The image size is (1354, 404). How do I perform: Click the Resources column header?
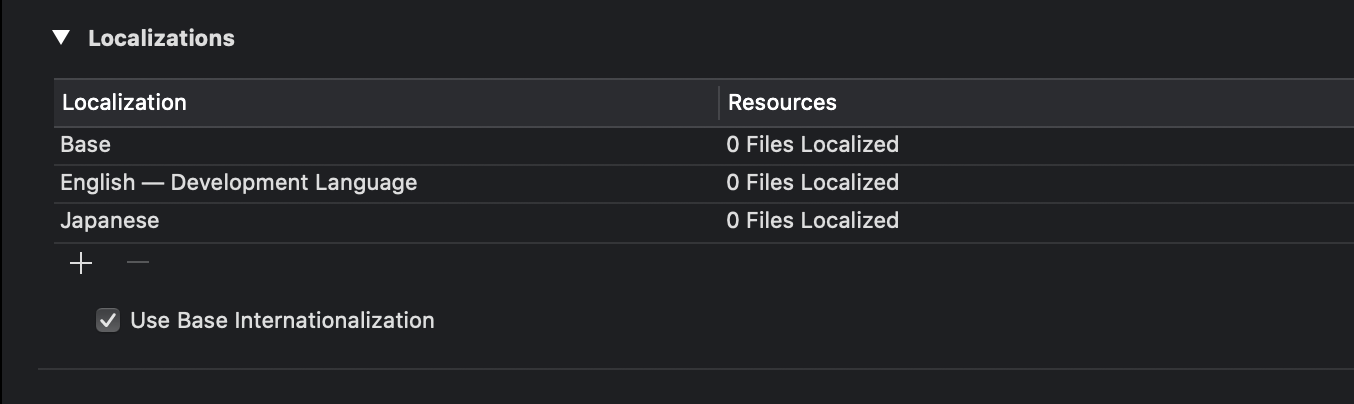[x=782, y=102]
